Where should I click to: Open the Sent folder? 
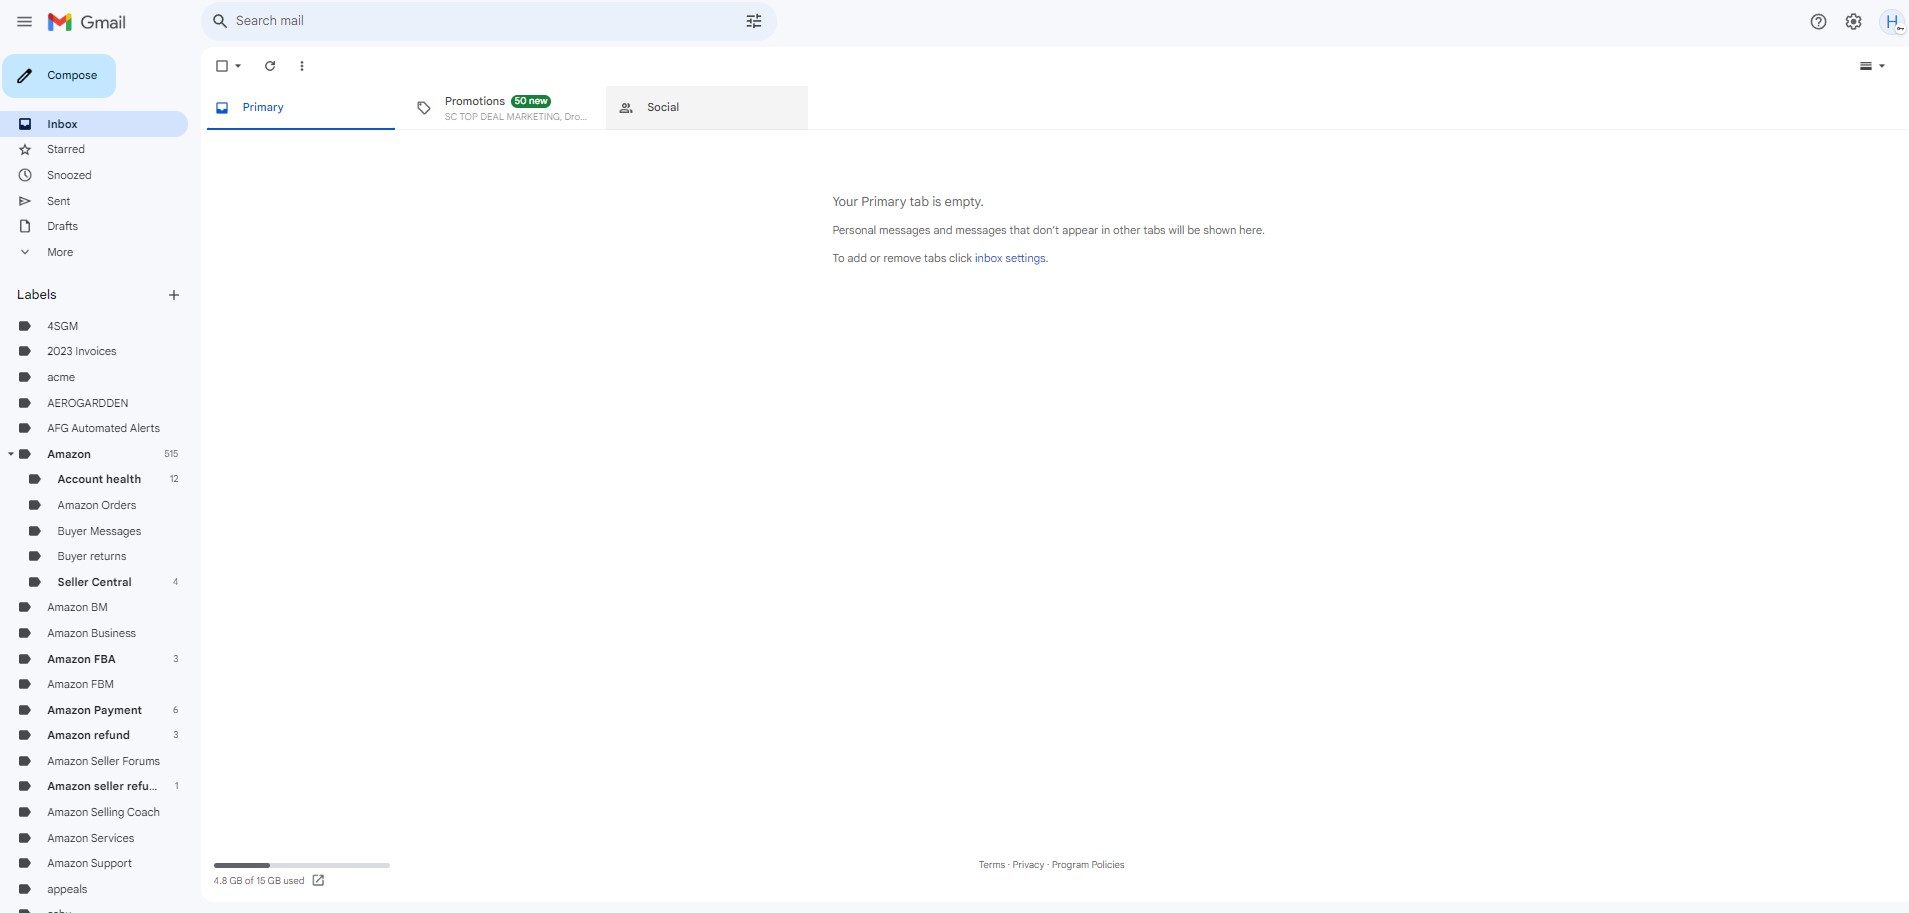tap(94, 201)
